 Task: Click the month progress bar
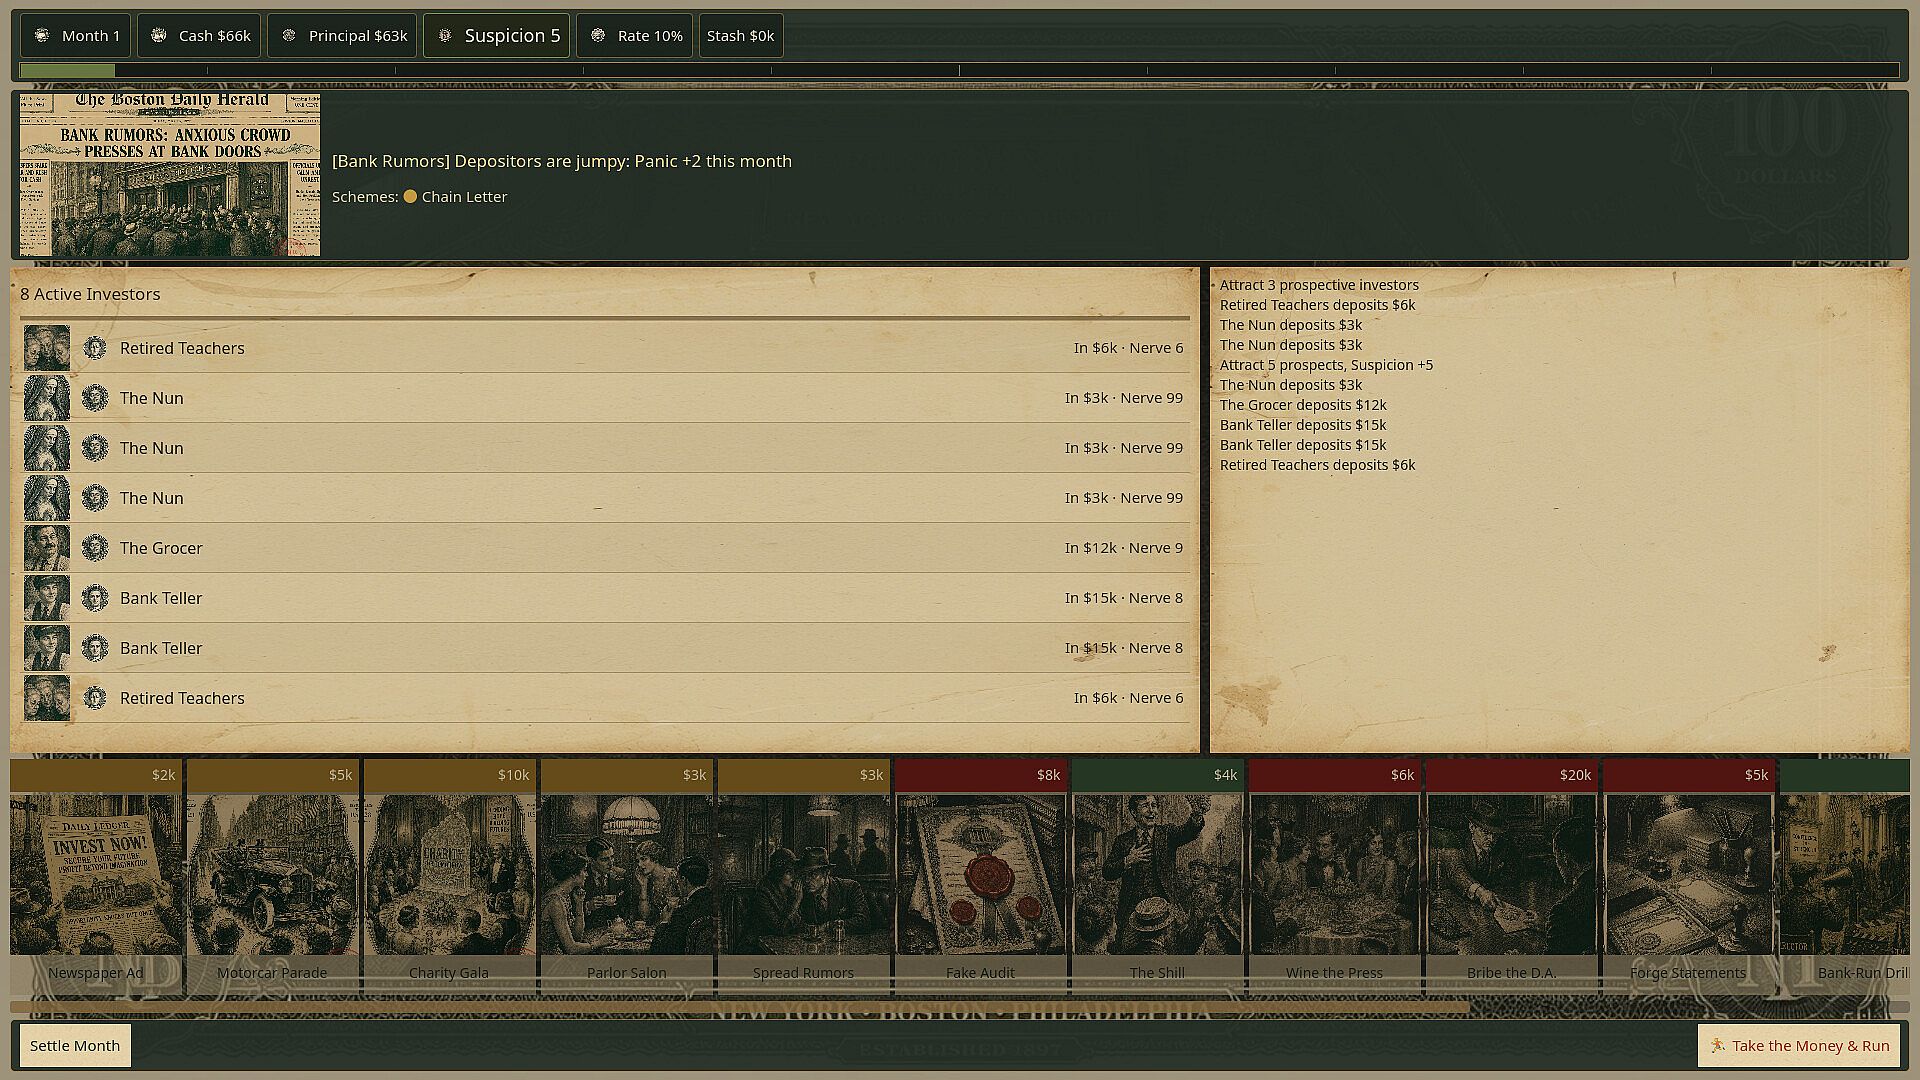pyautogui.click(x=959, y=70)
